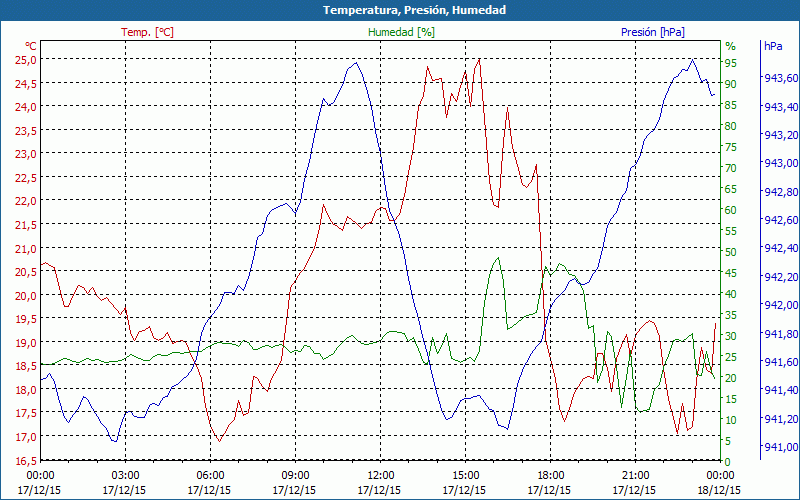The height and width of the screenshot is (500, 800).
Task: Click pressure axis value "941,20"
Action: click(780, 419)
